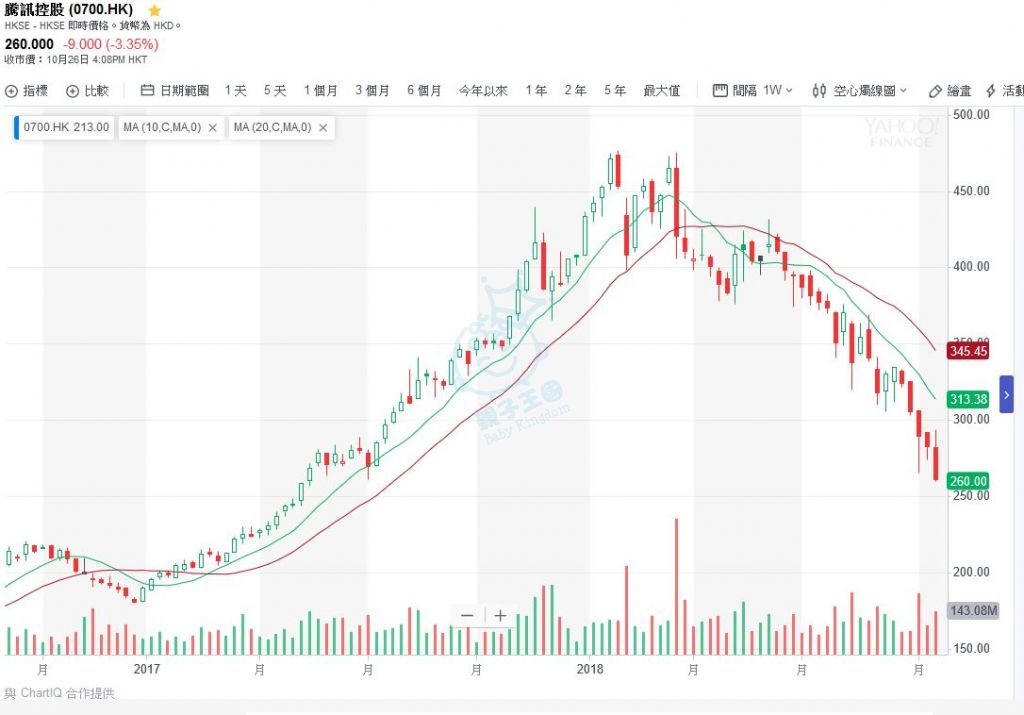
Task: Remove the MA (10,C,MA,0) indicator
Action: click(212, 128)
